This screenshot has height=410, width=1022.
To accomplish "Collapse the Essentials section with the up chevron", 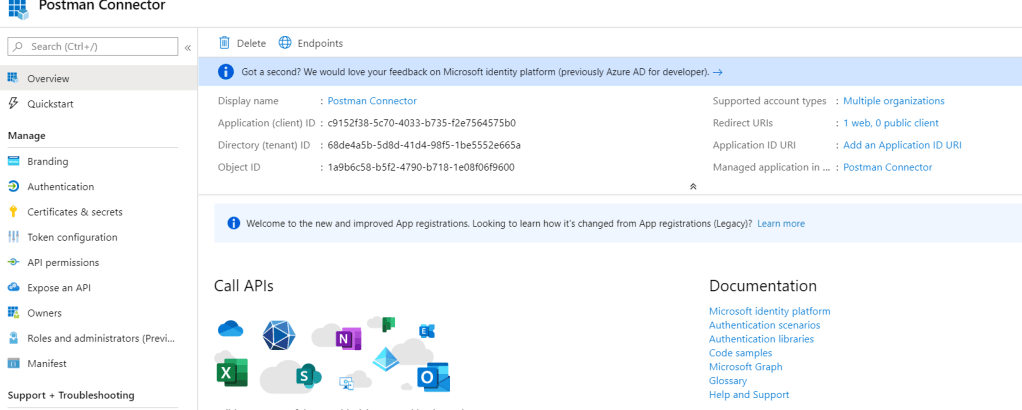I will click(x=693, y=187).
